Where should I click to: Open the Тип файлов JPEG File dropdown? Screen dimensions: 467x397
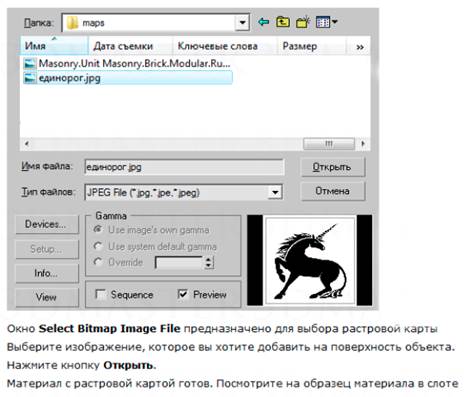275,192
